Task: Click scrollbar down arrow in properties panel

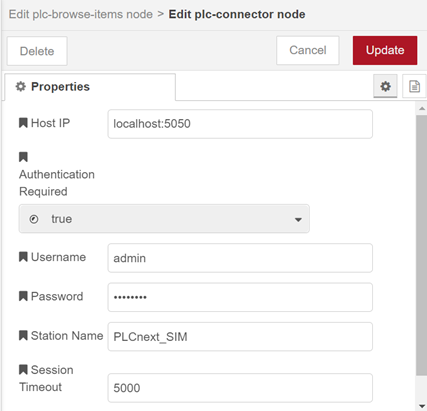Action: [x=422, y=406]
